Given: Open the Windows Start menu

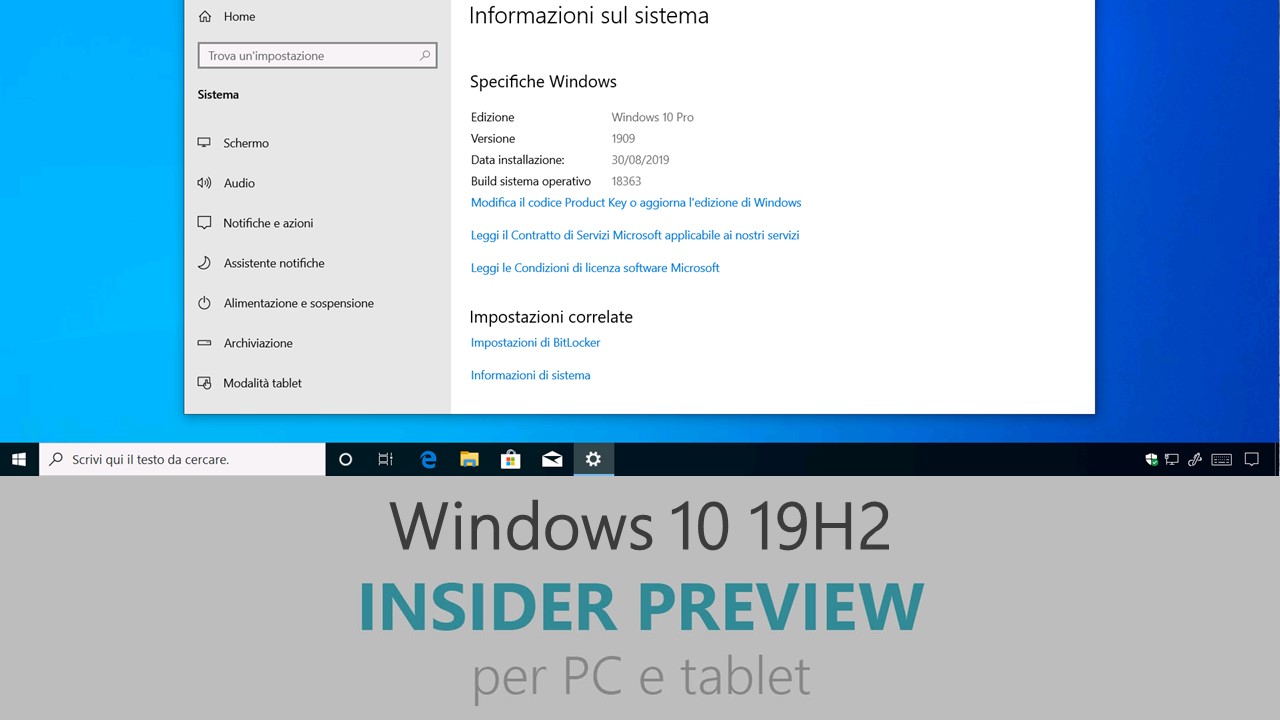Looking at the screenshot, I should 19,459.
